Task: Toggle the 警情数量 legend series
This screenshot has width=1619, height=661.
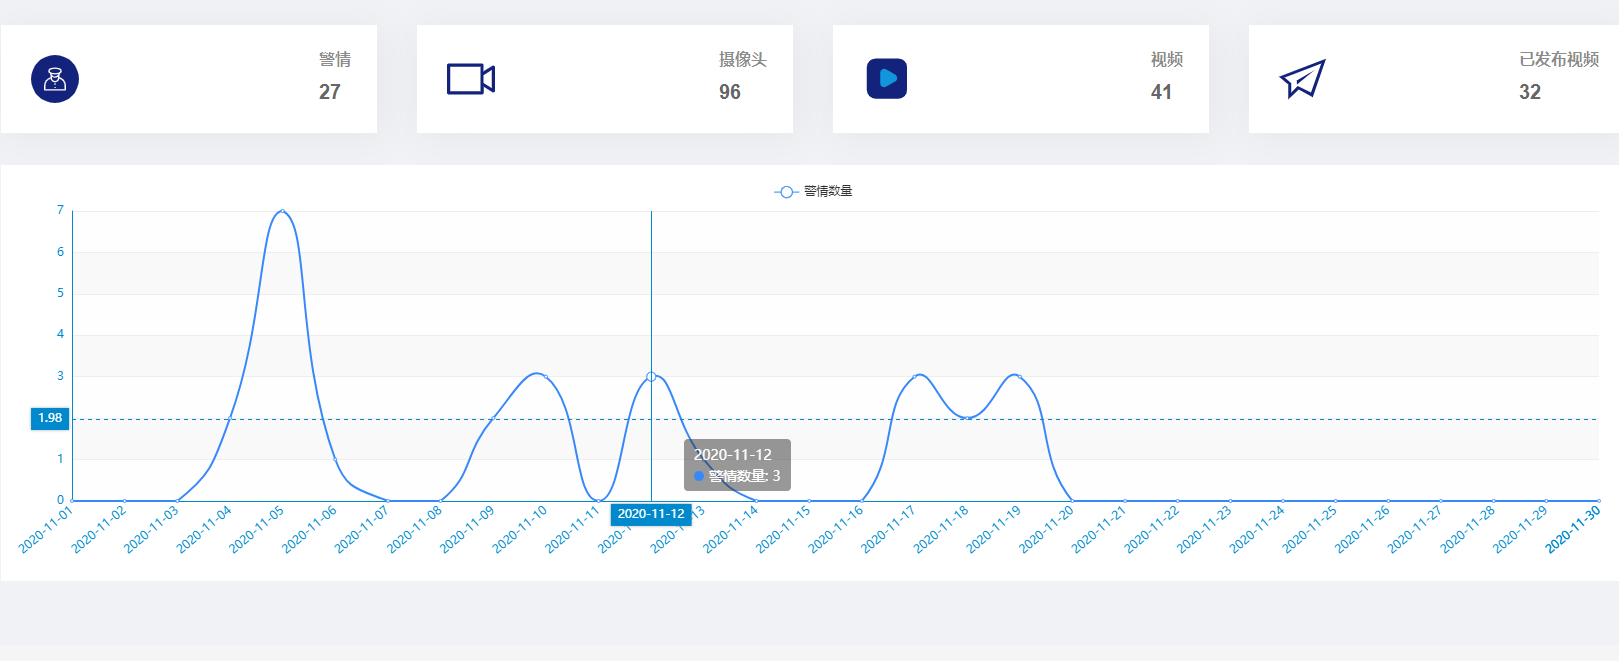Action: pos(813,191)
